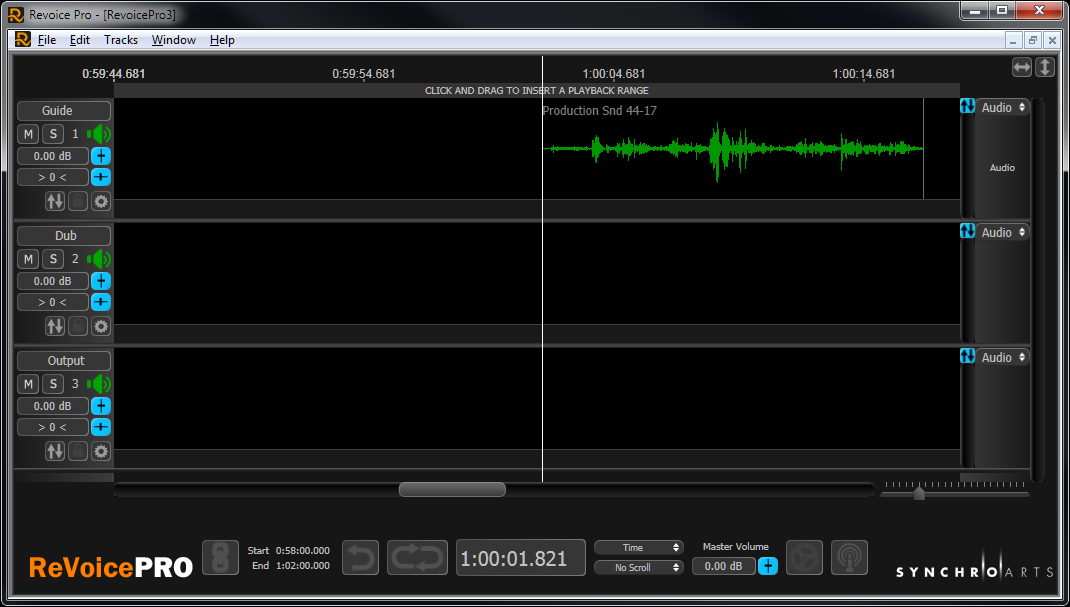Click the Output track name button
This screenshot has height=607, width=1070.
(x=65, y=361)
